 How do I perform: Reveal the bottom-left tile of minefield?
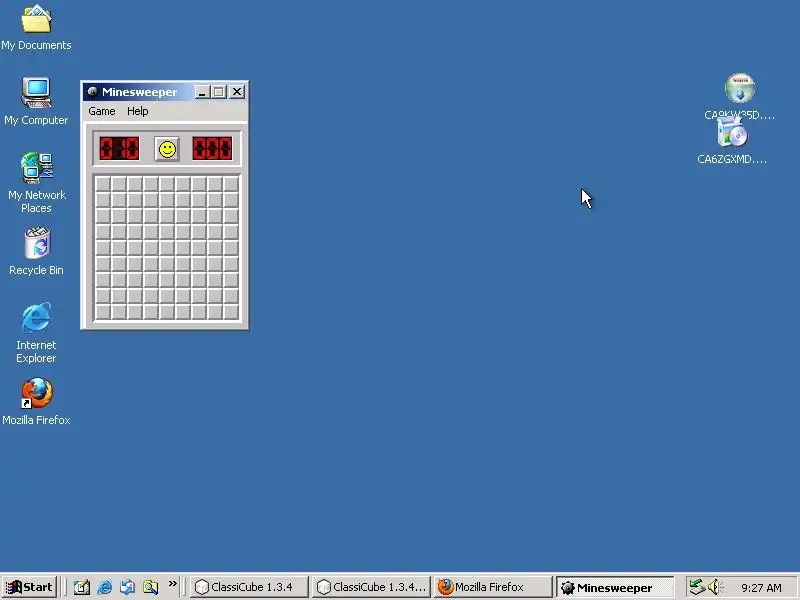pos(103,312)
